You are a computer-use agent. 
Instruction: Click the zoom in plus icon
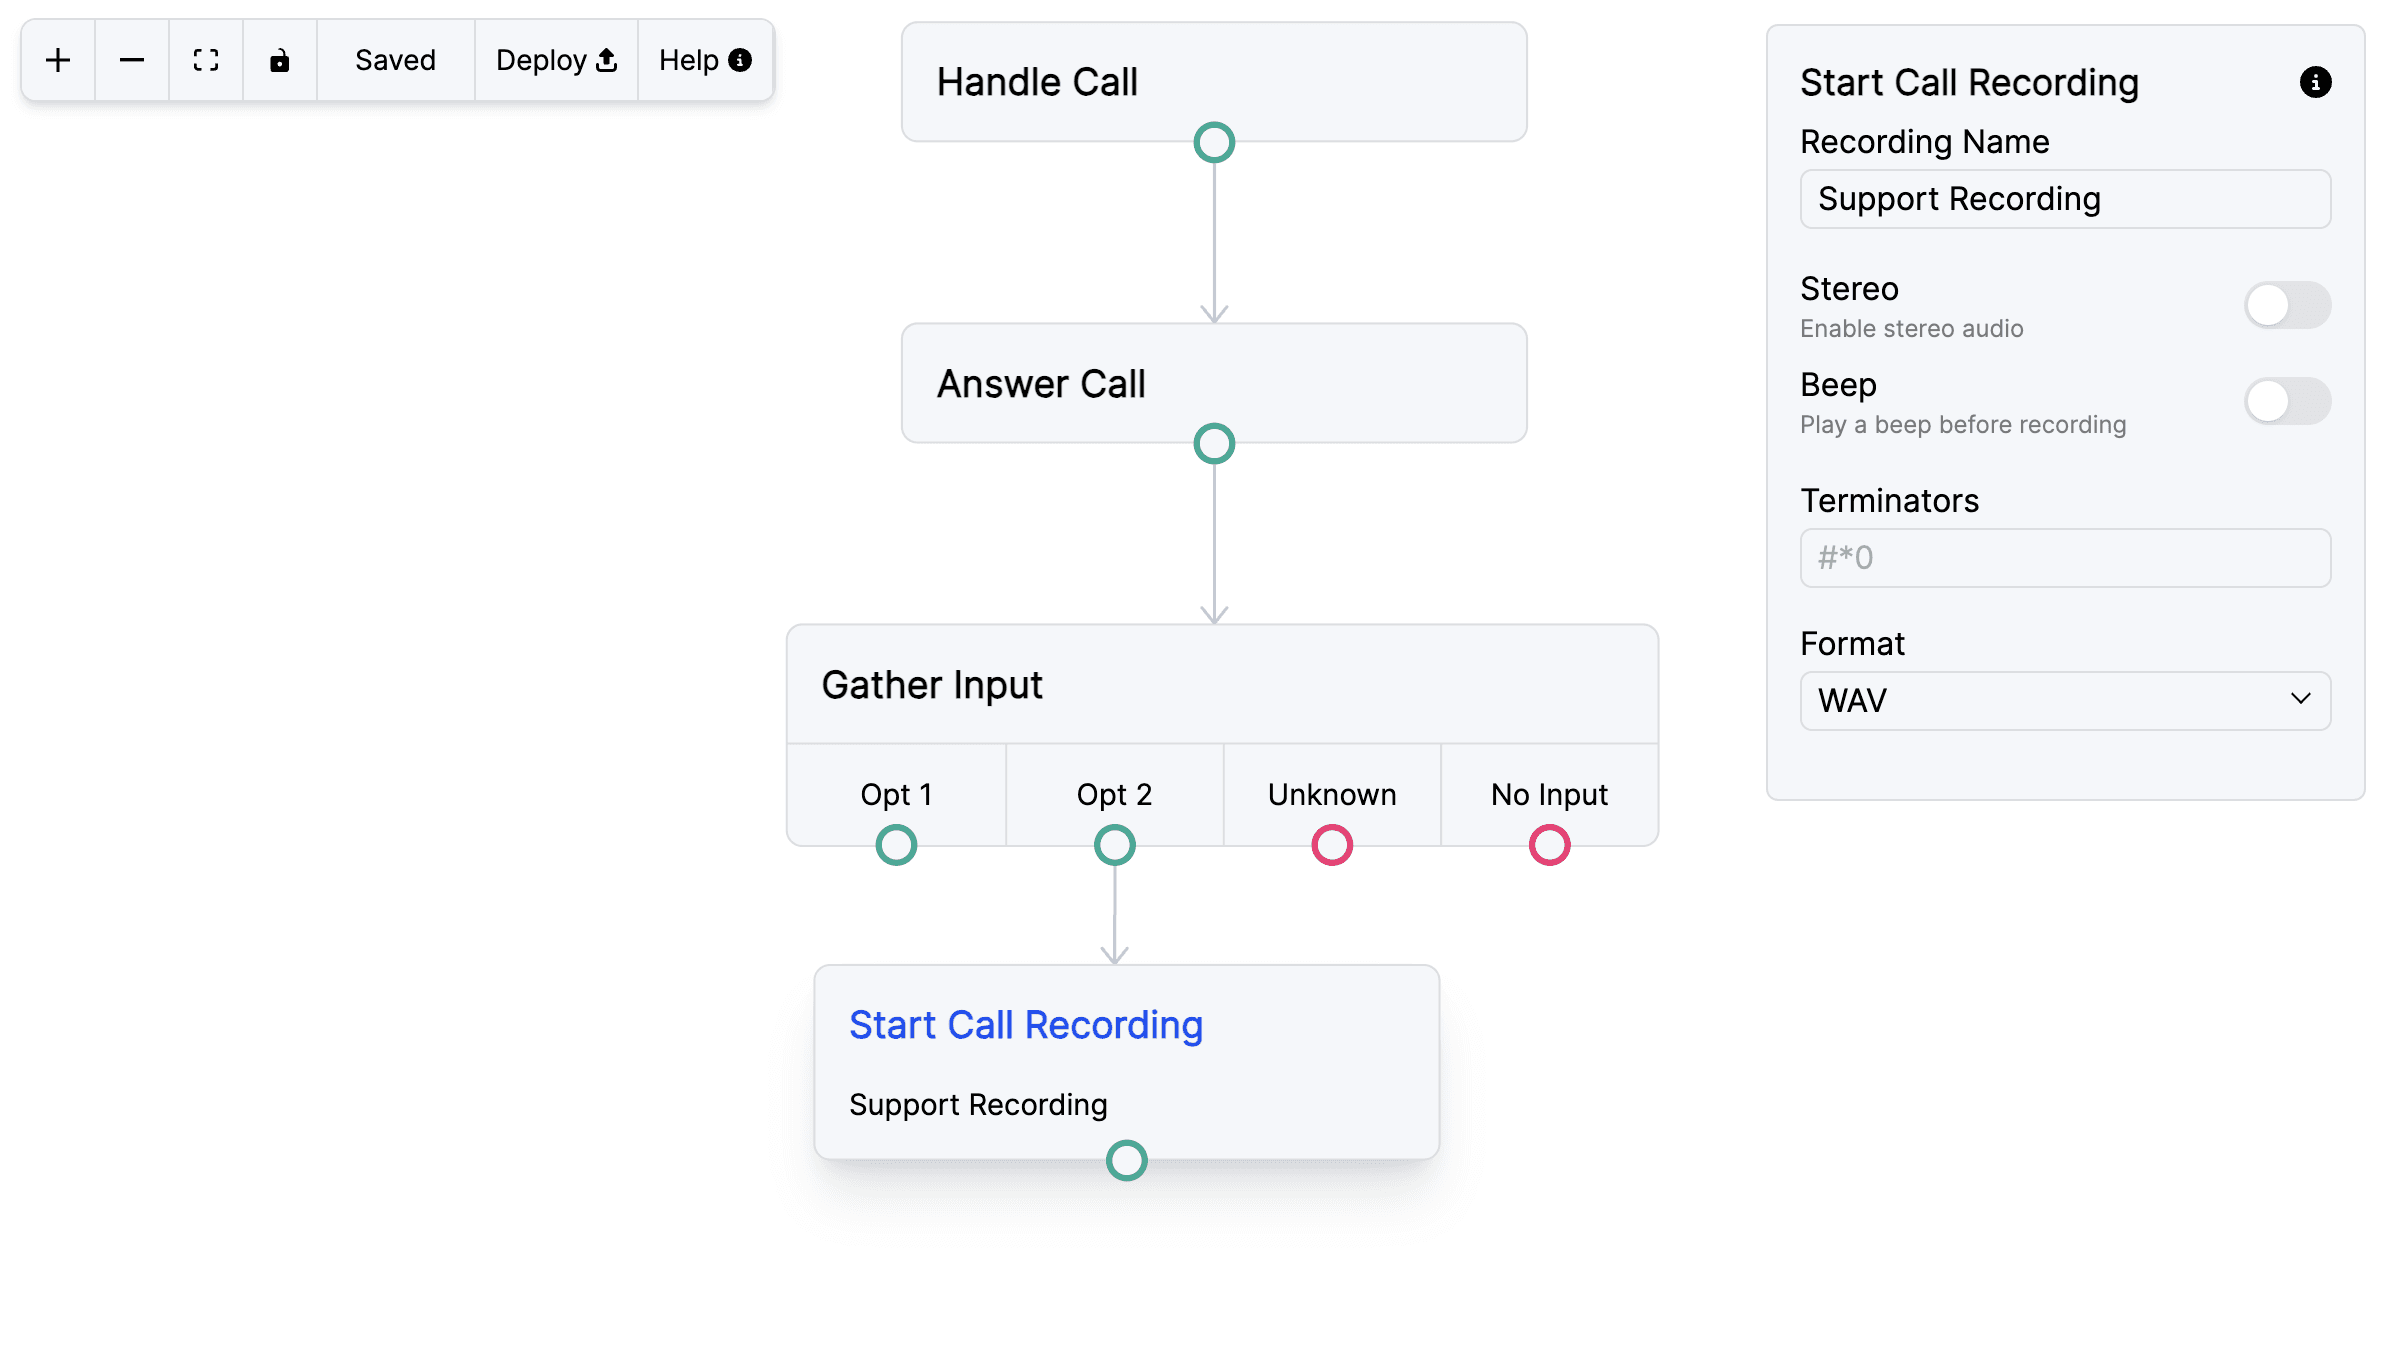(x=58, y=60)
